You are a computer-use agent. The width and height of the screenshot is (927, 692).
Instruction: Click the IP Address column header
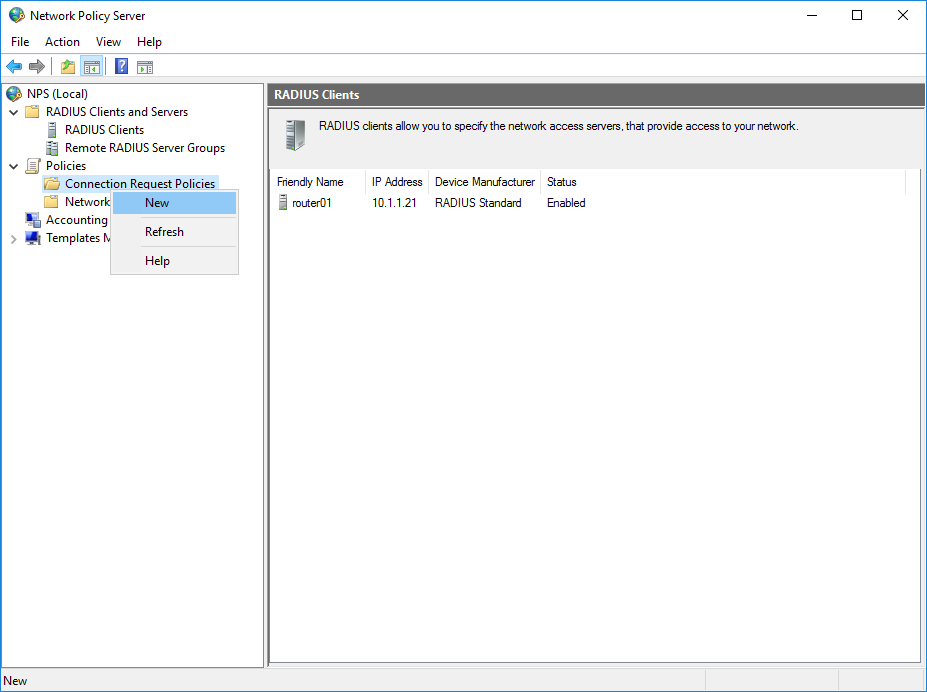click(x=396, y=182)
